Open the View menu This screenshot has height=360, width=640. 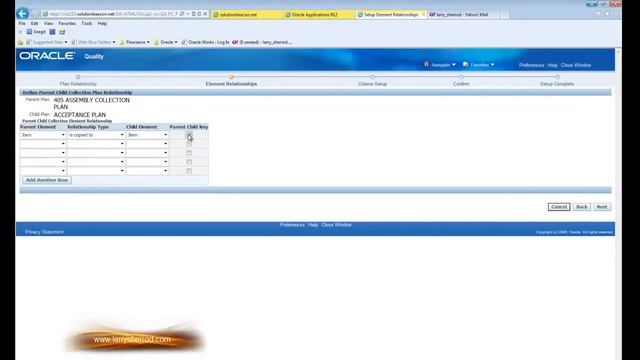(49, 24)
